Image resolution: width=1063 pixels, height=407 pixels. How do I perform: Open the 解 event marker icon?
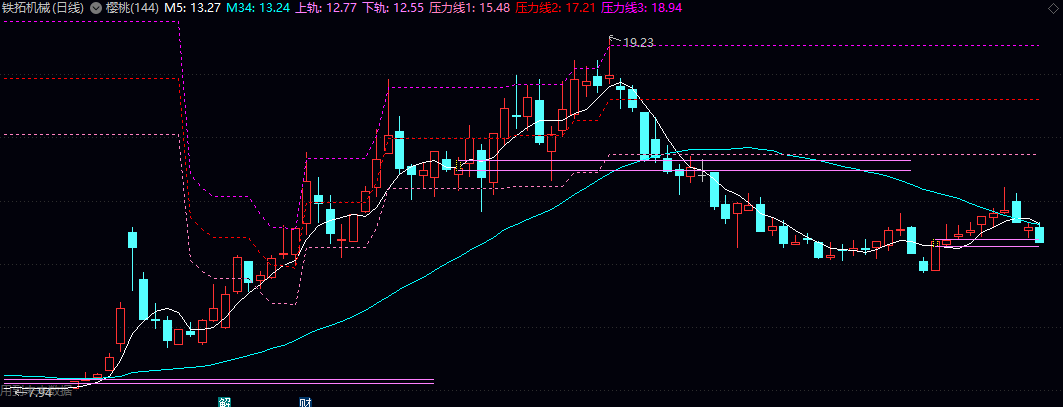point(224,402)
